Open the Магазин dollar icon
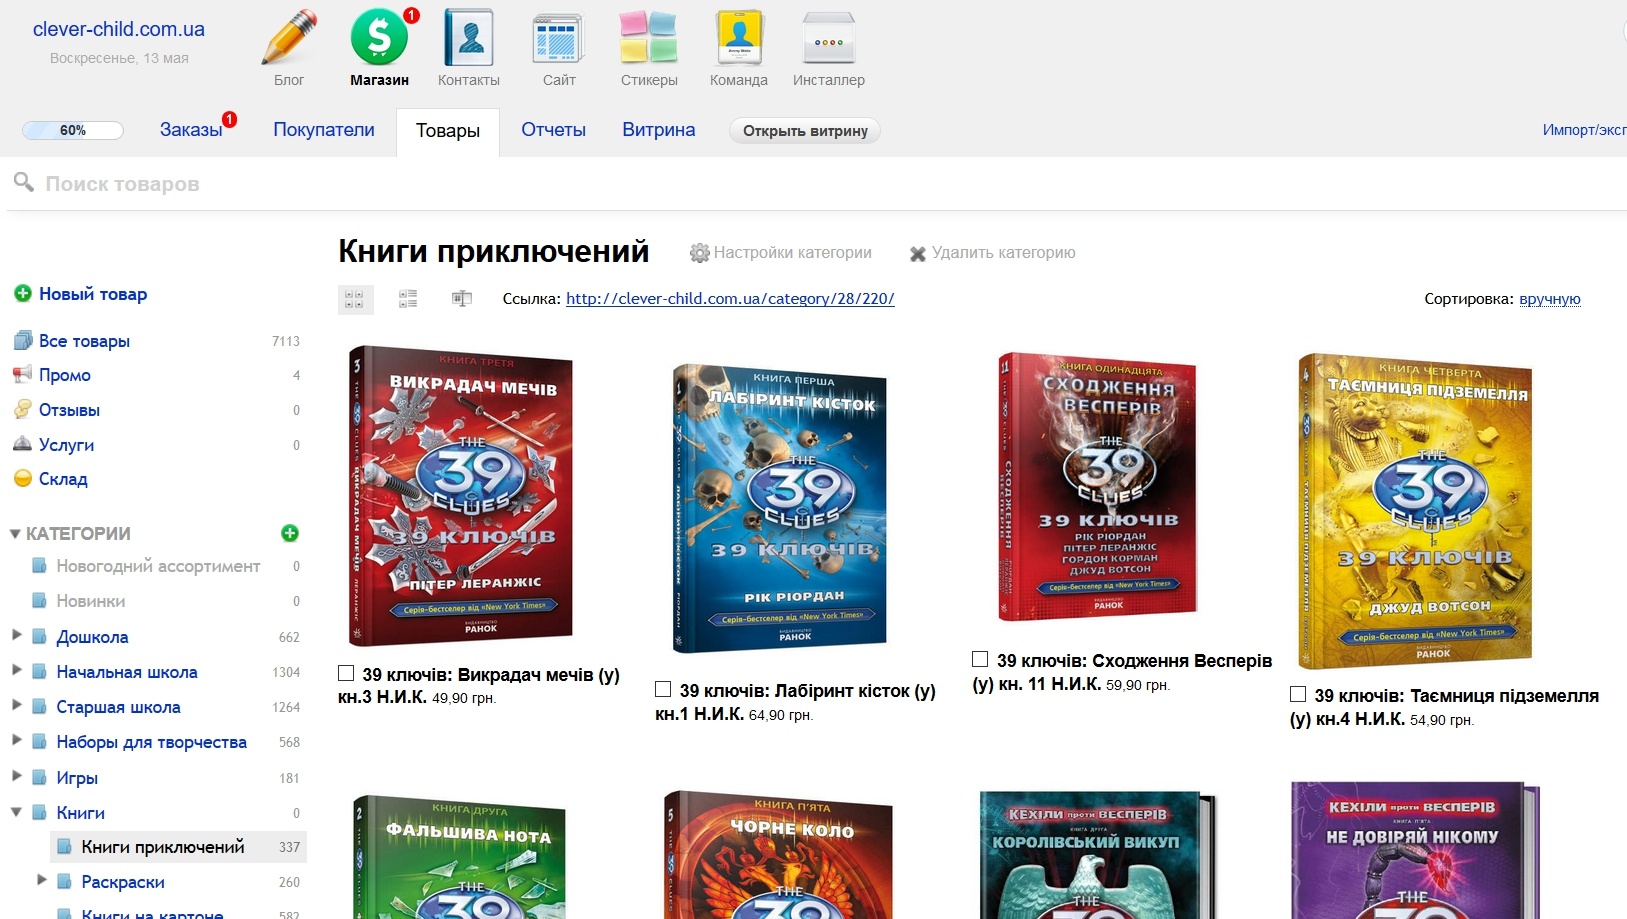Image resolution: width=1627 pixels, height=919 pixels. pyautogui.click(x=379, y=38)
